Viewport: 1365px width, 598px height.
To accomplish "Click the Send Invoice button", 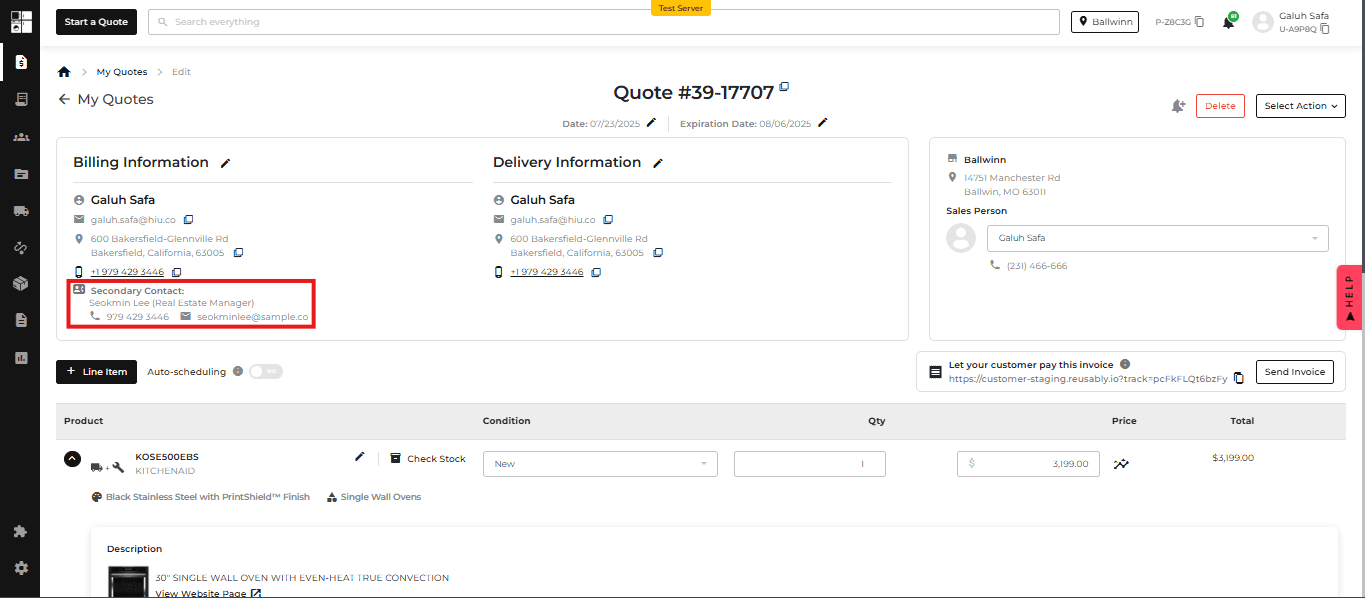I will pos(1295,372).
